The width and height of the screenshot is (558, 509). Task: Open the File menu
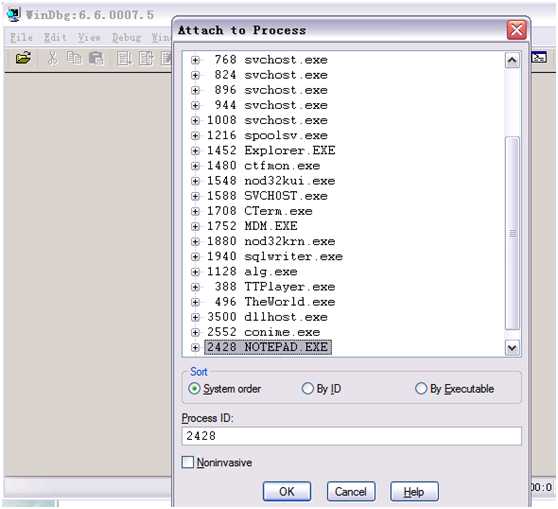pyautogui.click(x=21, y=37)
